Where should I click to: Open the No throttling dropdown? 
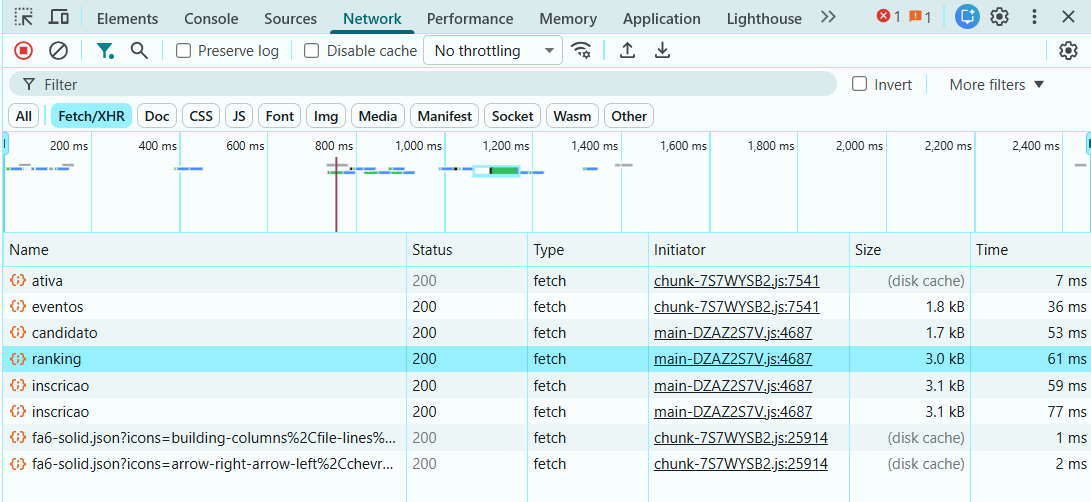pos(493,51)
